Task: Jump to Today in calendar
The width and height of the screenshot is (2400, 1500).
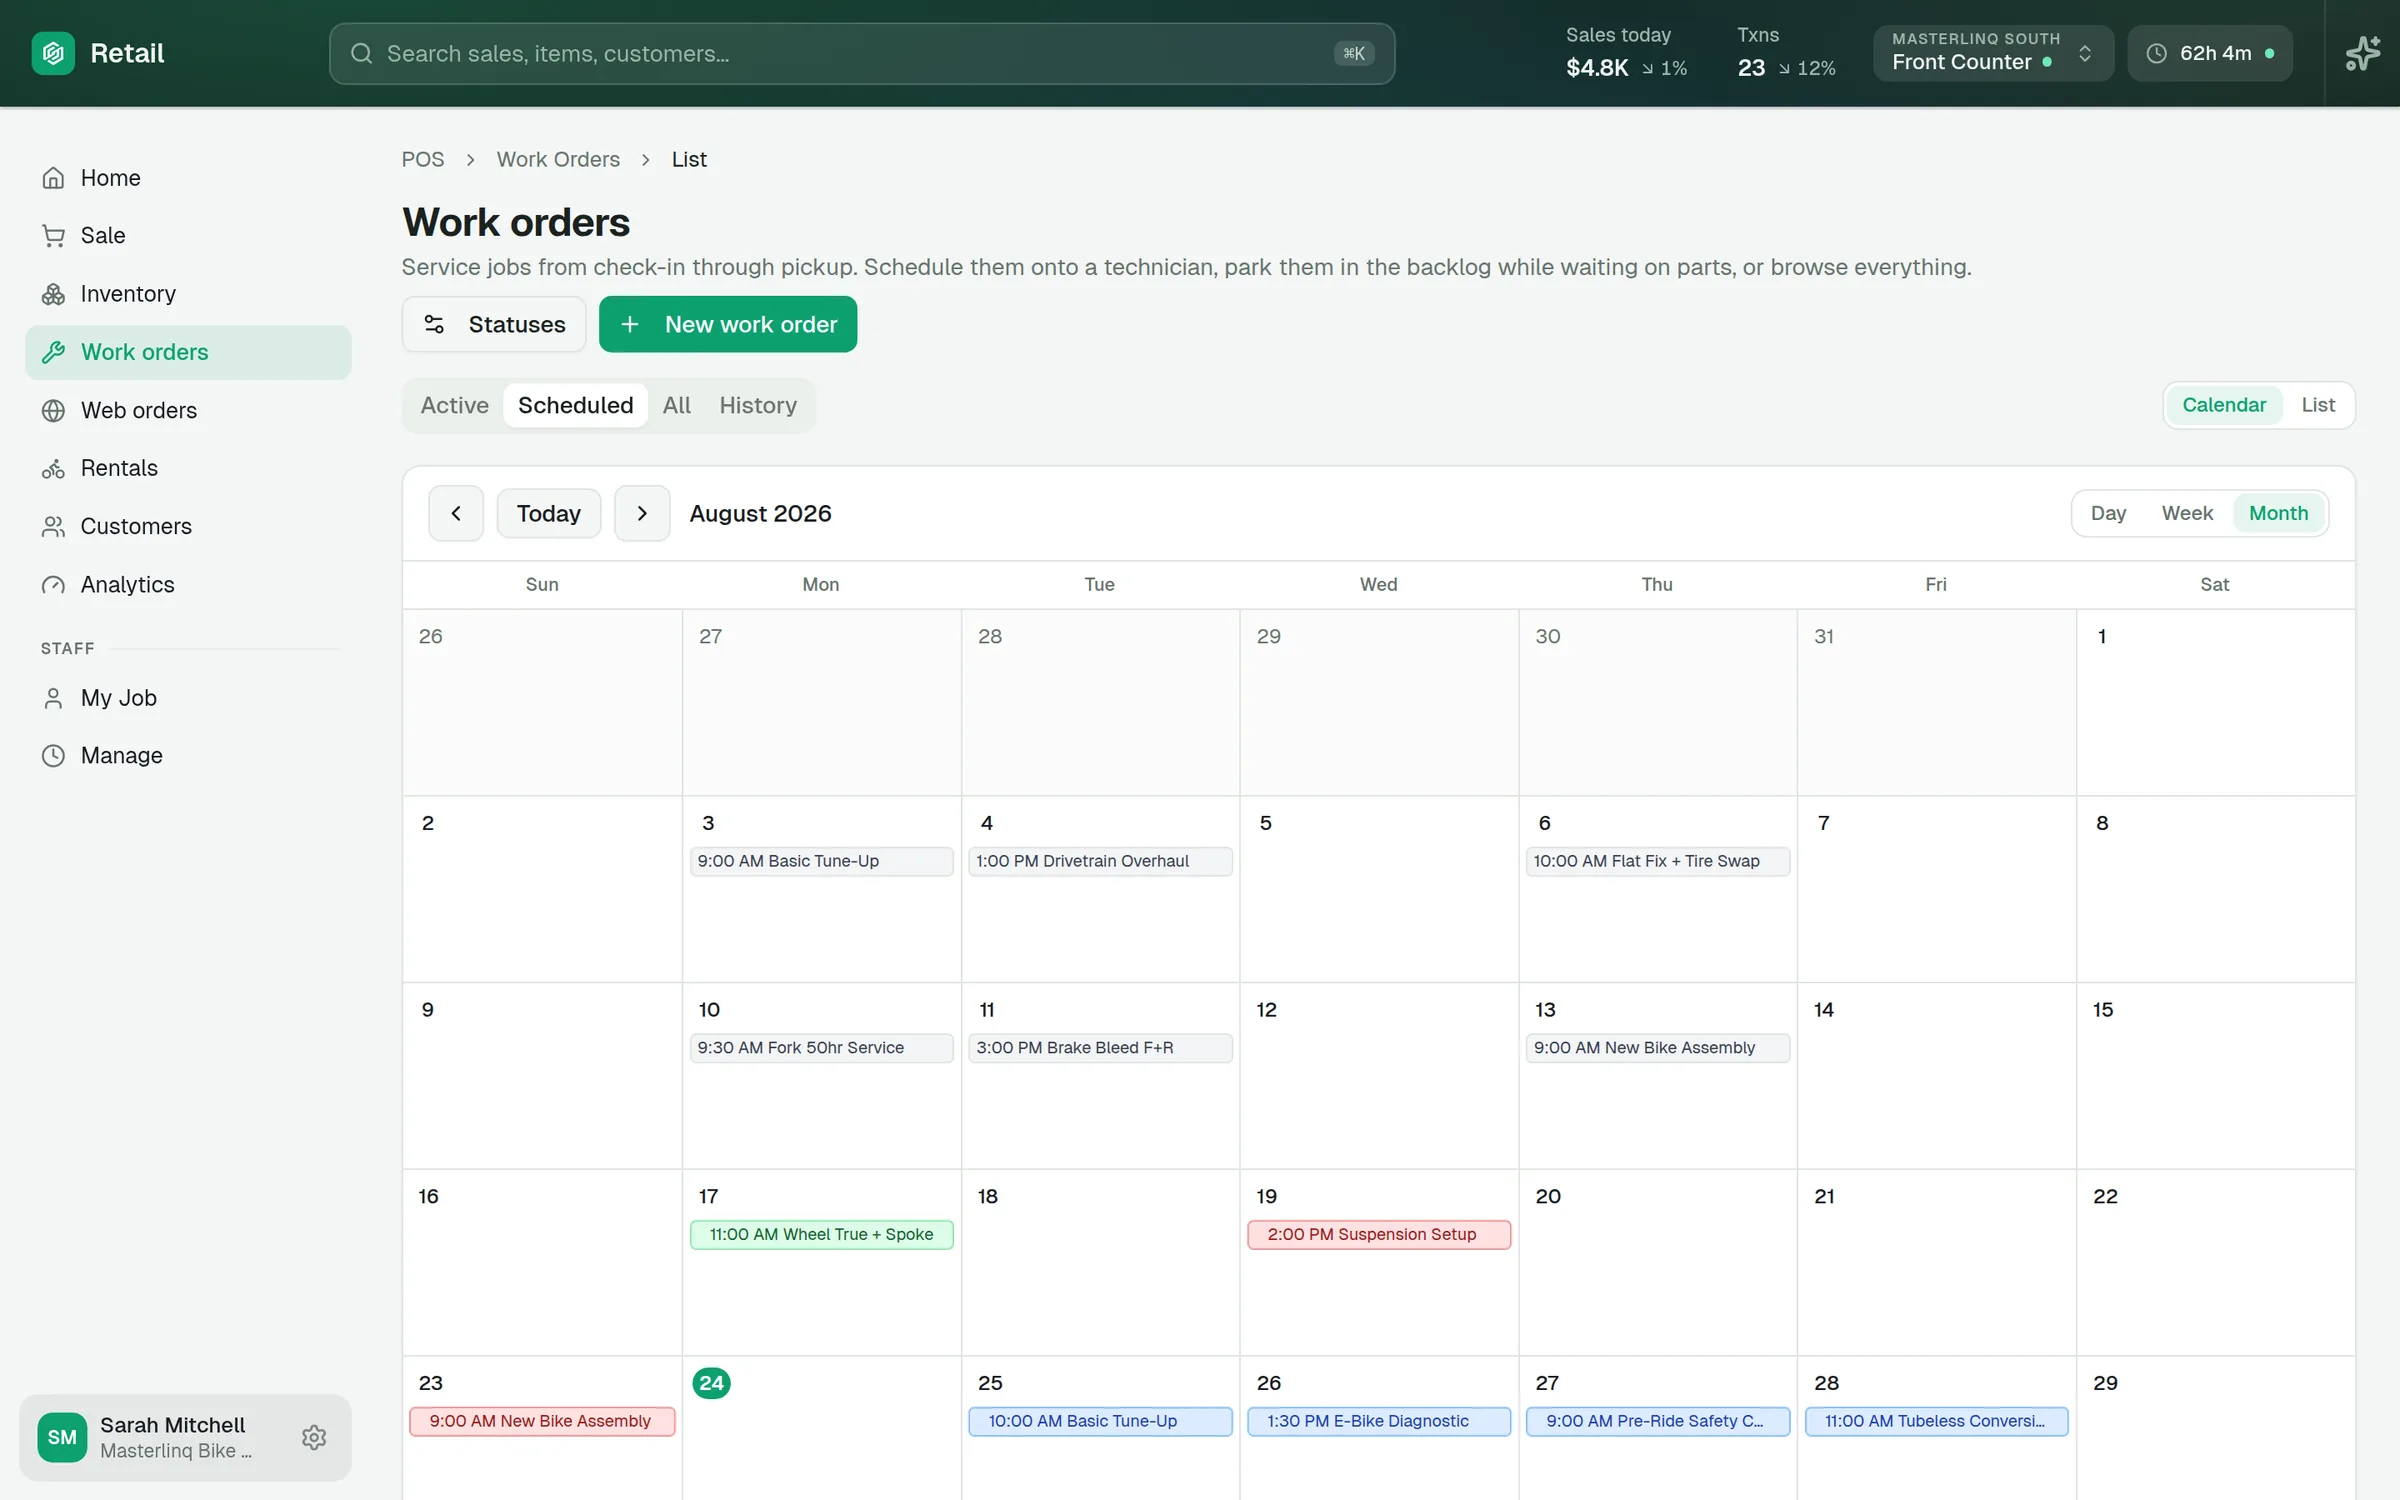Action: 549,514
